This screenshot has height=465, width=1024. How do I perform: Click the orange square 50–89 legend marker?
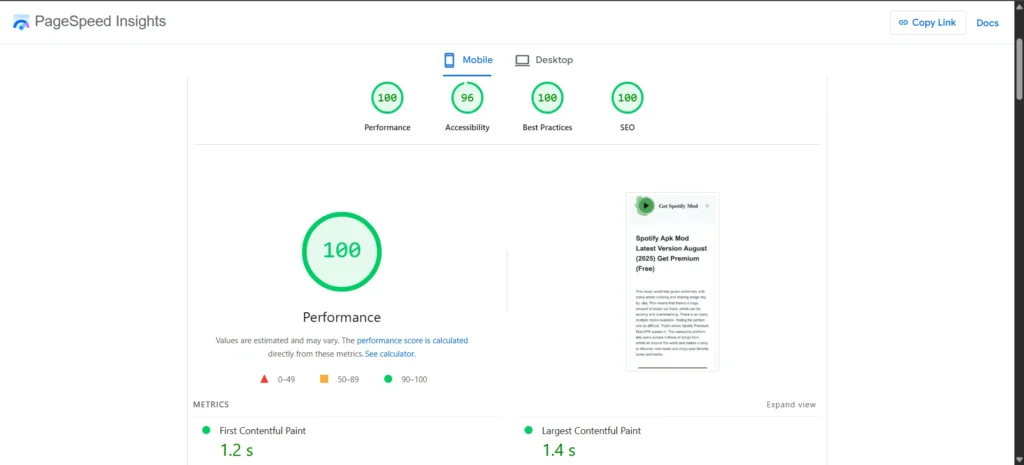[x=324, y=379]
